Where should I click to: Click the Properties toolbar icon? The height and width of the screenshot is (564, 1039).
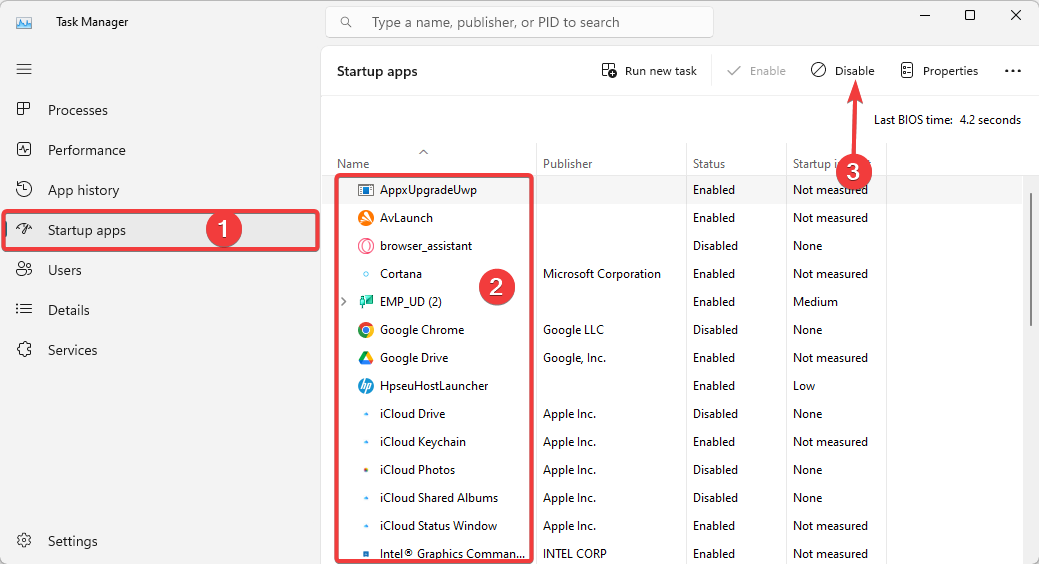pos(907,70)
